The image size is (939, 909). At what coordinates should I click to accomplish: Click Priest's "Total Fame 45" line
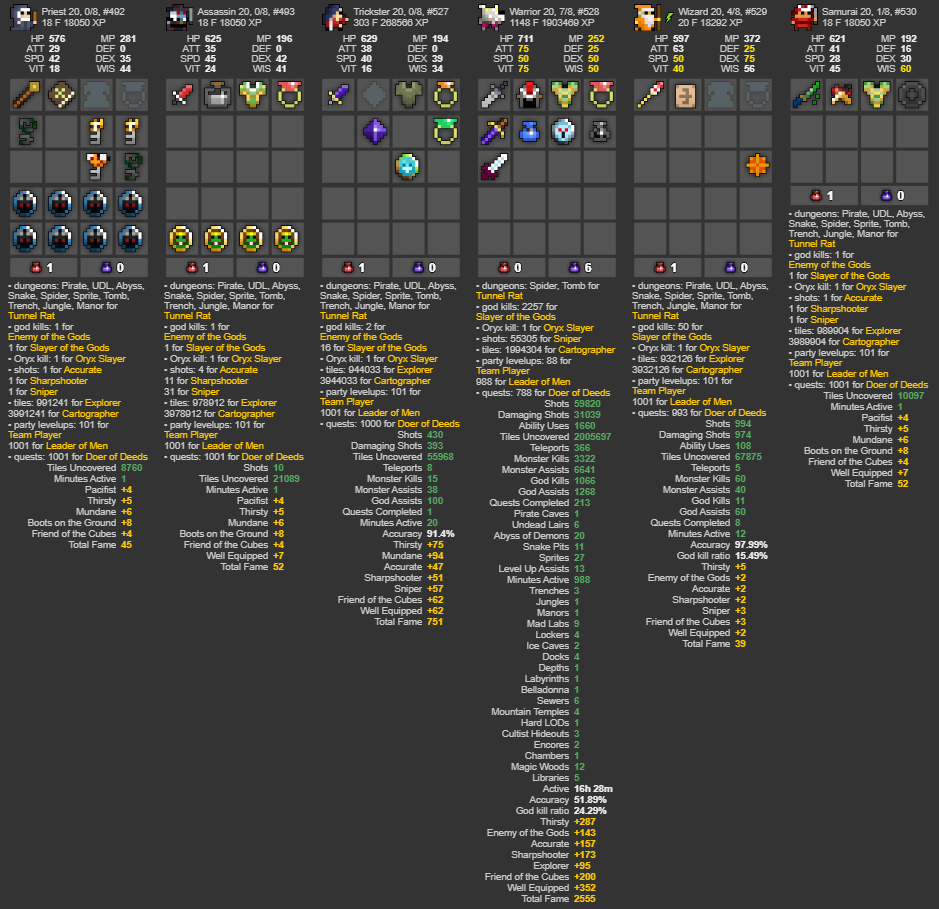click(x=100, y=545)
